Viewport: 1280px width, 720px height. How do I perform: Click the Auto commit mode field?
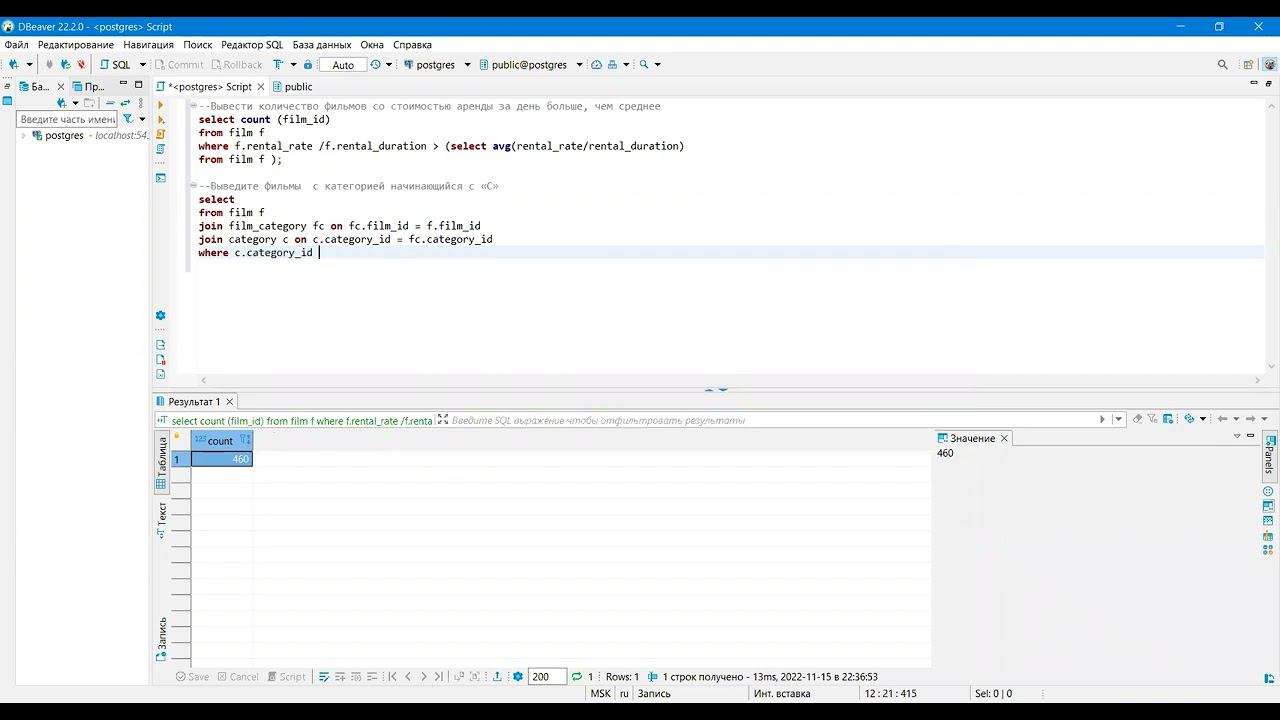point(343,65)
